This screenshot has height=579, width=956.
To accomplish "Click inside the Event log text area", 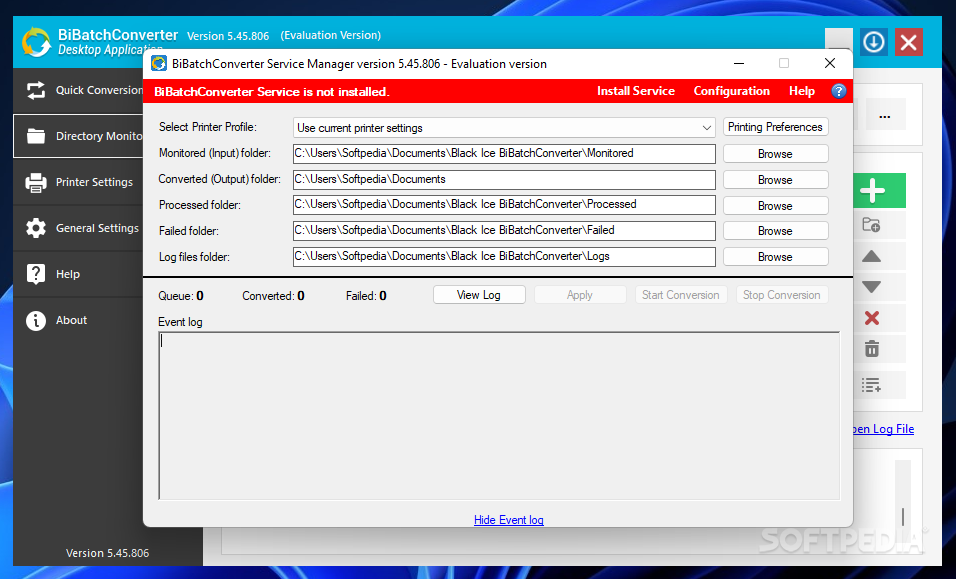I will pyautogui.click(x=499, y=416).
